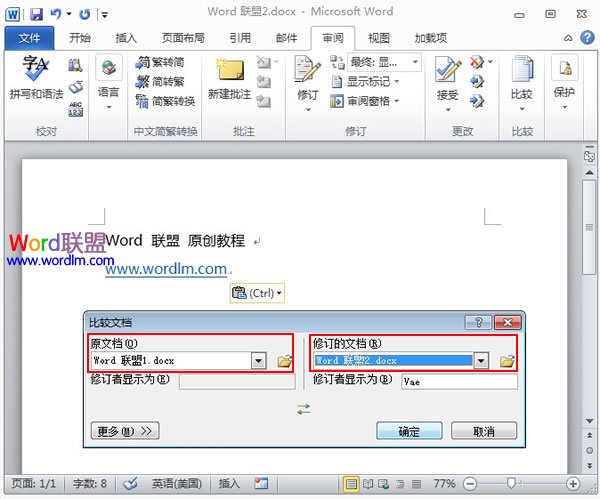Click the www.wordlm.com hyperlink in document

tap(166, 269)
